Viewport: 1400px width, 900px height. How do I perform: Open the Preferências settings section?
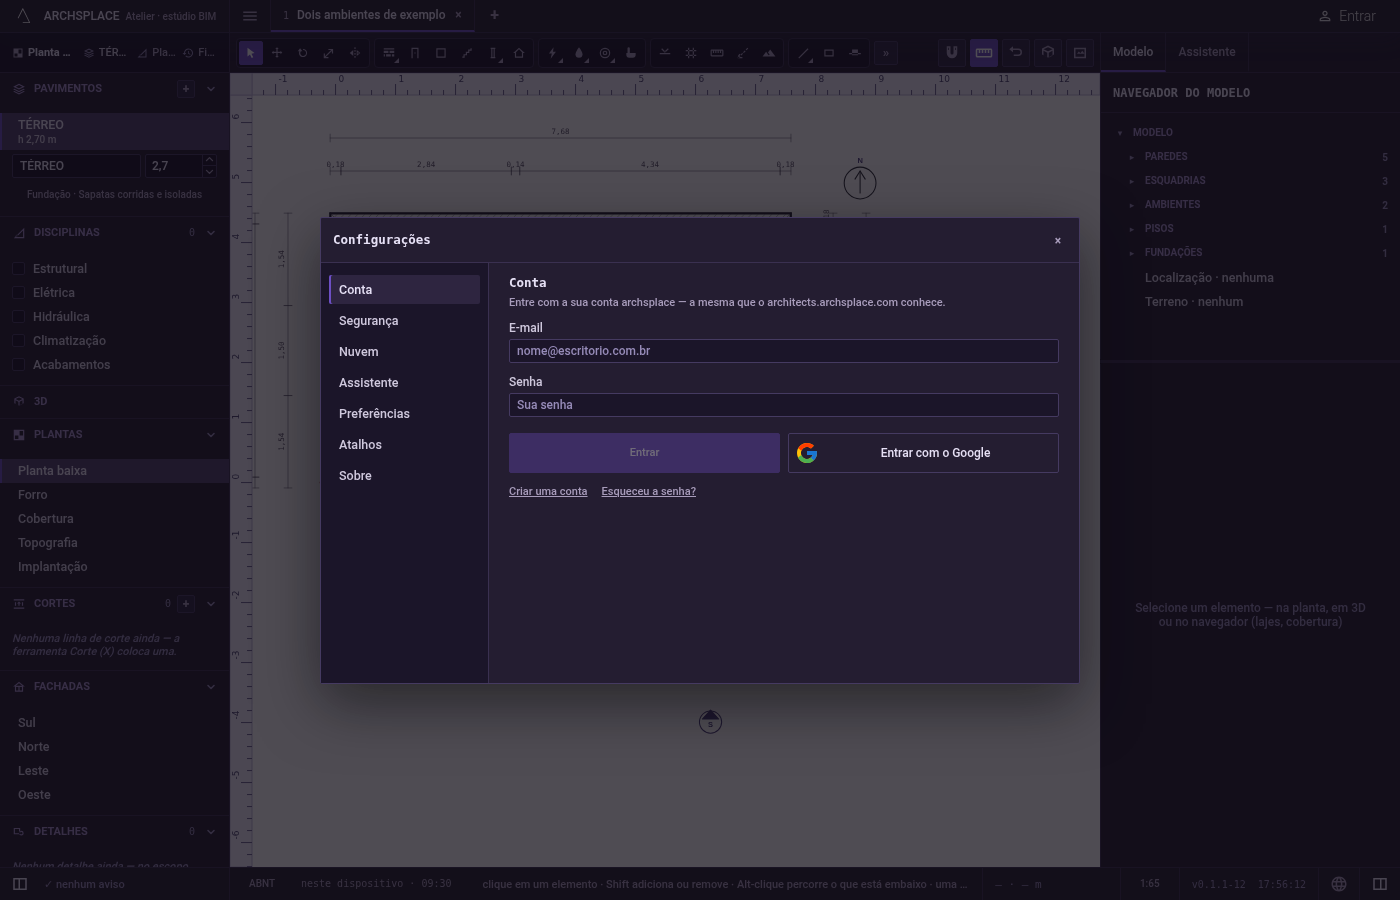tap(404, 414)
